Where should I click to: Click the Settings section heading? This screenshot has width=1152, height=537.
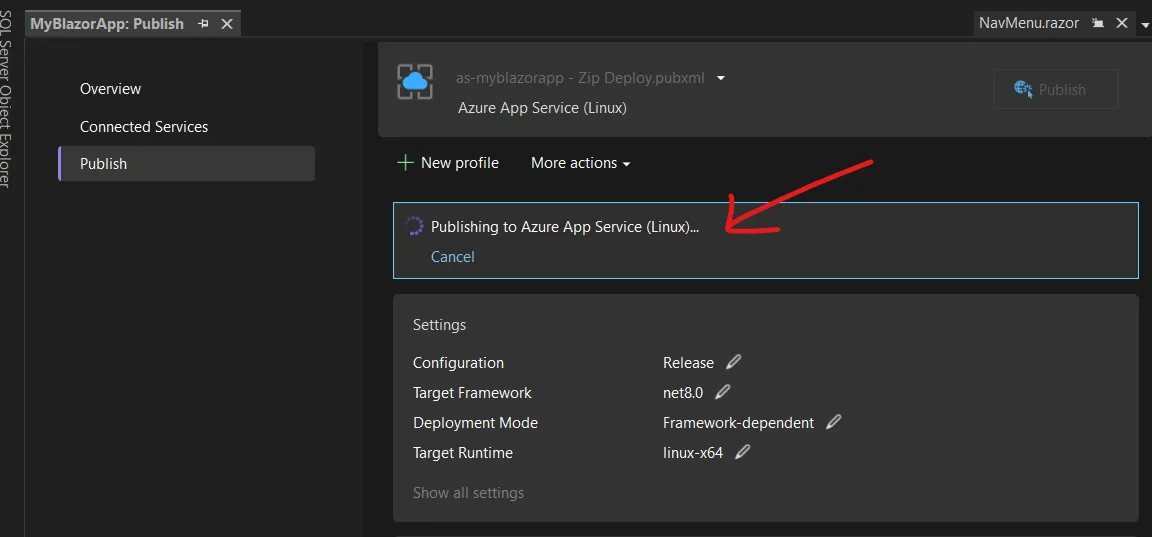click(x=439, y=325)
